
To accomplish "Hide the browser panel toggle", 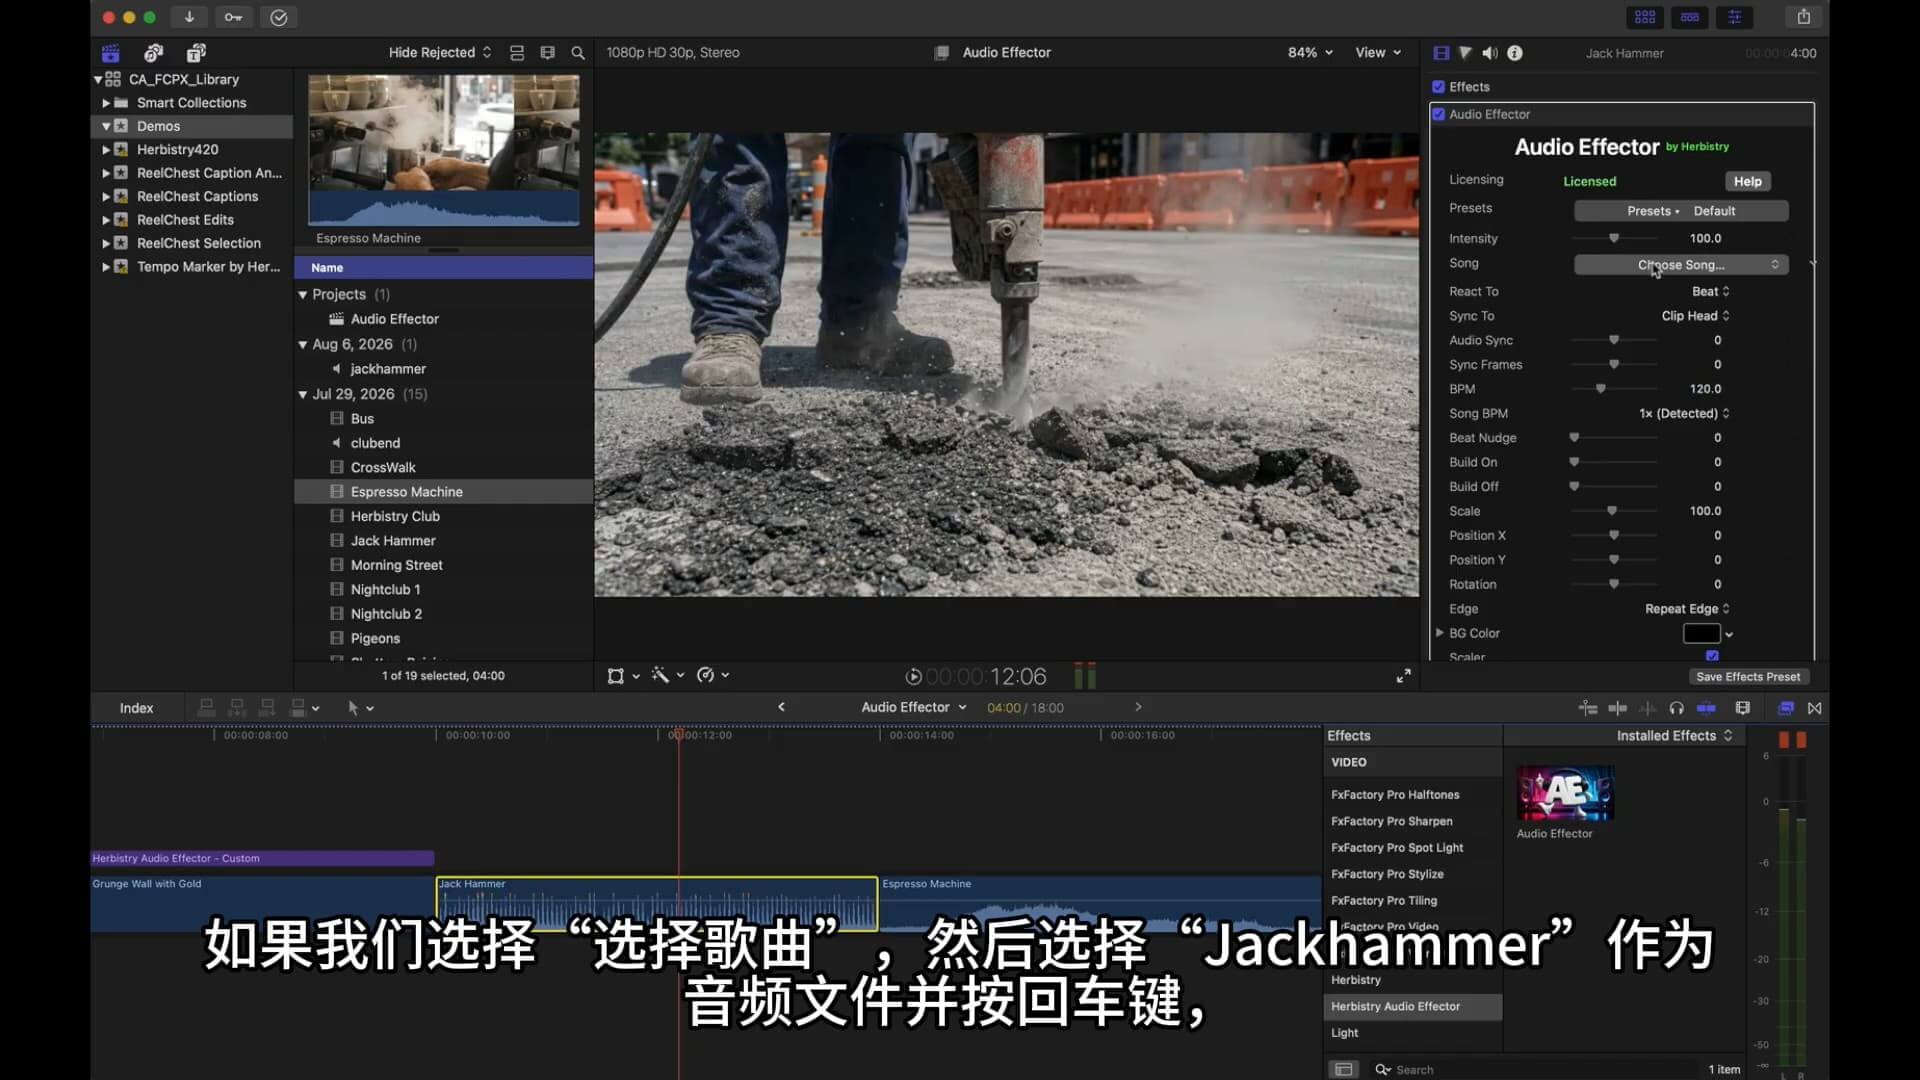I will click(x=1645, y=17).
